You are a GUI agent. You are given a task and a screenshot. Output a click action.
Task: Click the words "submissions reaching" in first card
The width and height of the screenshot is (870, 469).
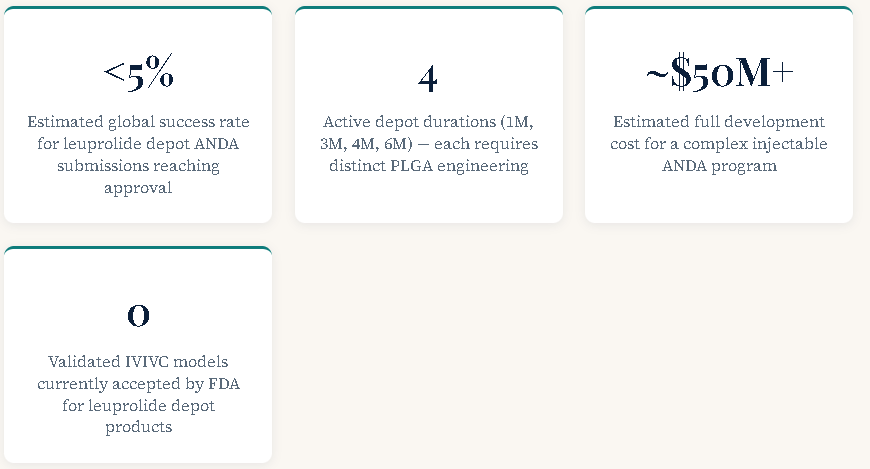pos(138,166)
